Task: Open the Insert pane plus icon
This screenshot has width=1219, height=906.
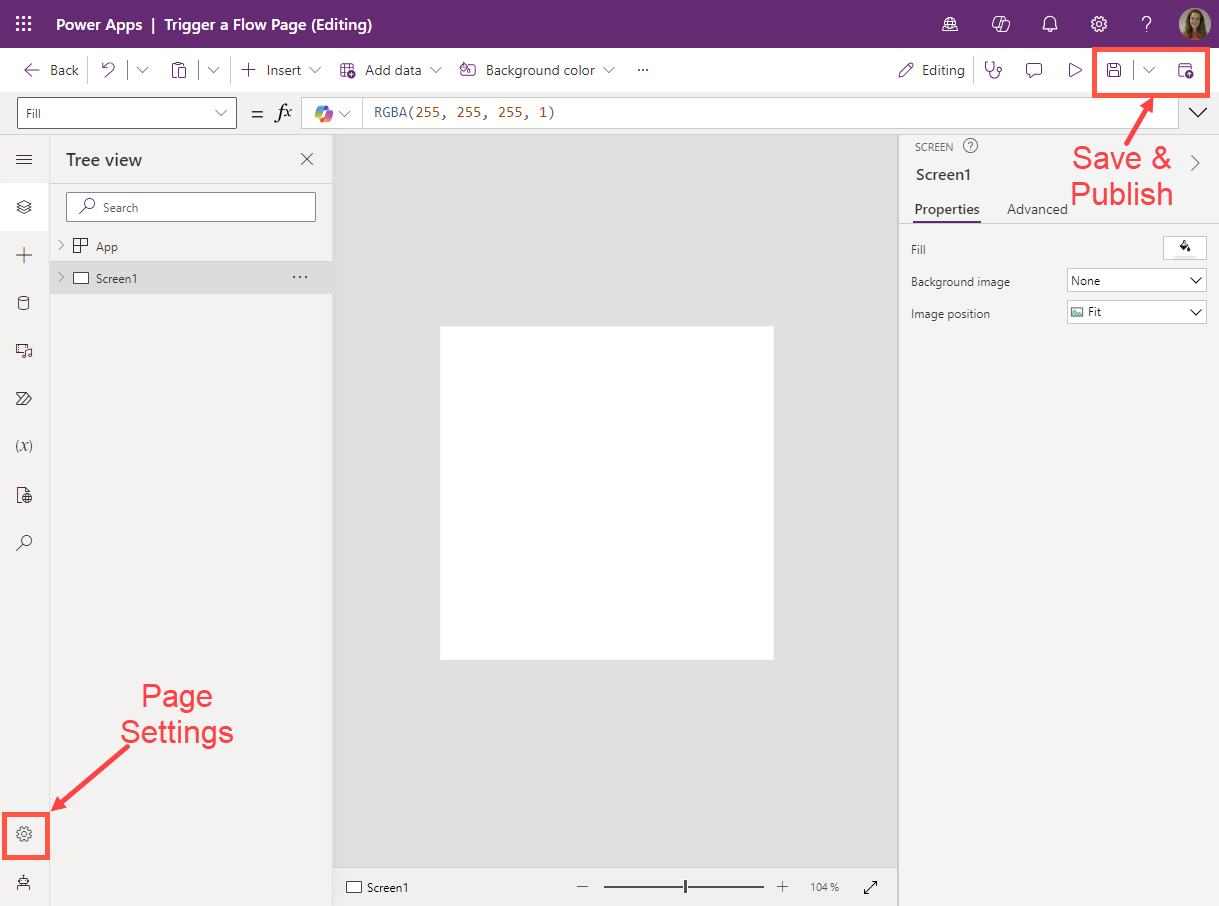Action: point(24,255)
